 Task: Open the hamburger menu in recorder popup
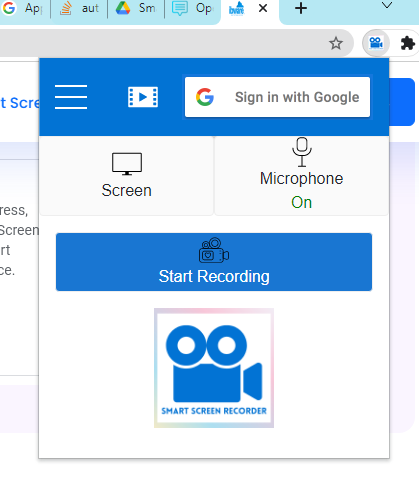[71, 97]
